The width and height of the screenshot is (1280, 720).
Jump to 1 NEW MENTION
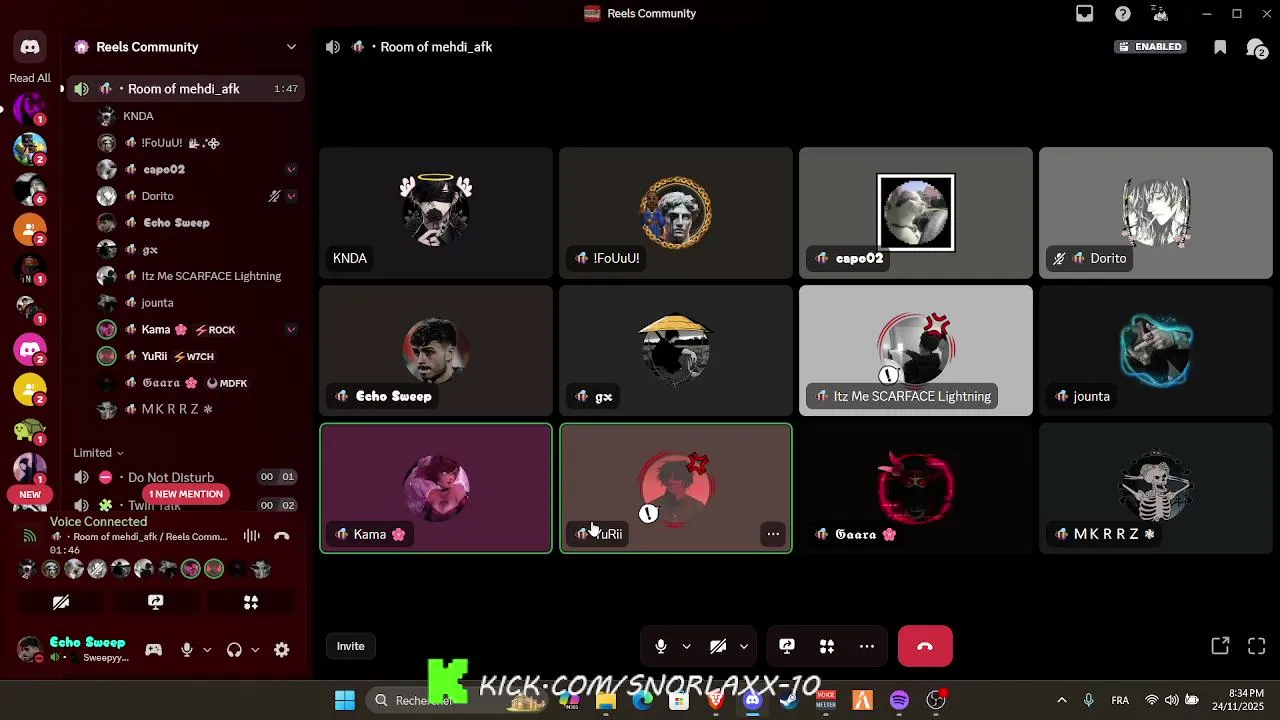[x=185, y=494]
